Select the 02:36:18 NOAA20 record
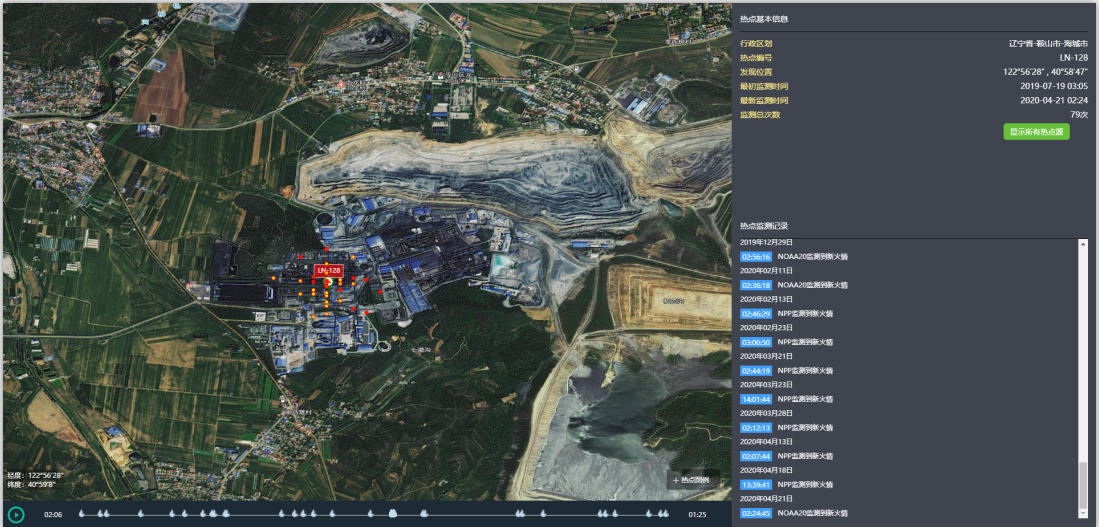Screen dimensions: 1099x527 point(755,285)
